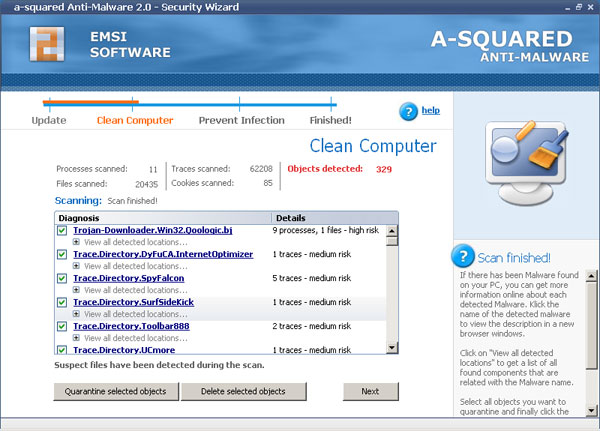600x431 pixels.
Task: Expand detected locations under Toolbar888
Action: (x=76, y=338)
